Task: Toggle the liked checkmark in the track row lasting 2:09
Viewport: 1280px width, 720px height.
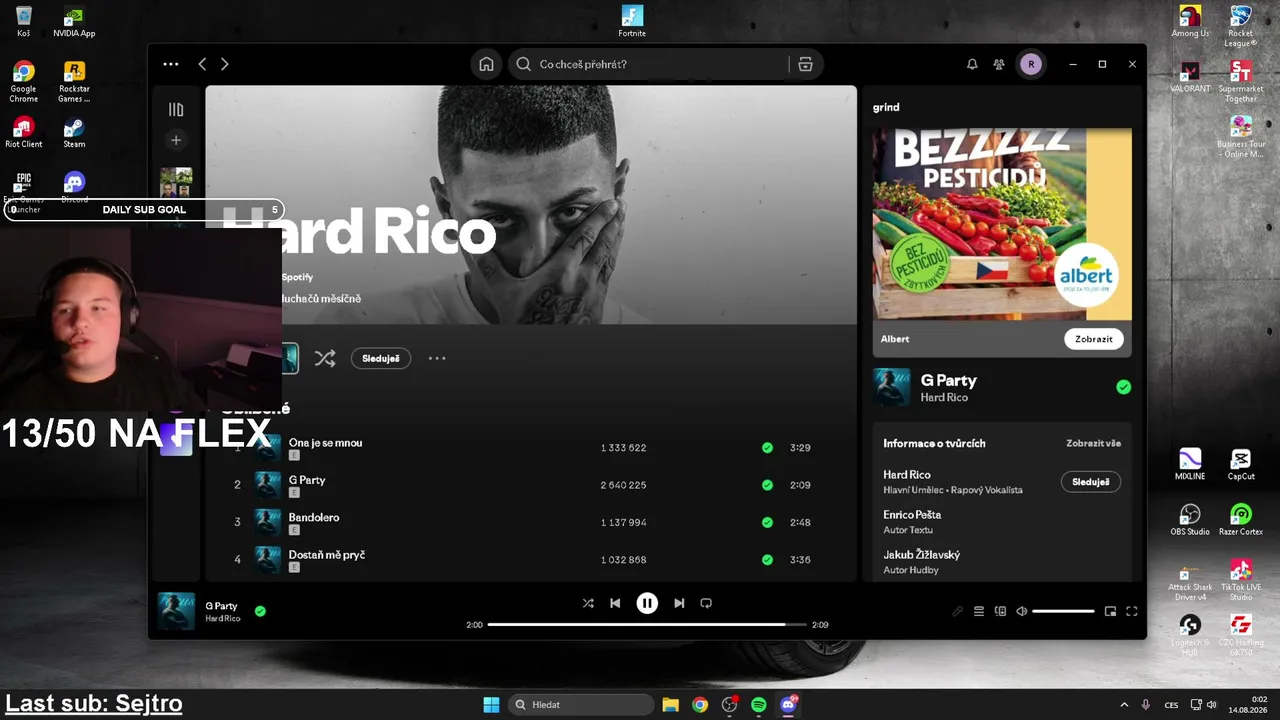Action: tap(767, 485)
